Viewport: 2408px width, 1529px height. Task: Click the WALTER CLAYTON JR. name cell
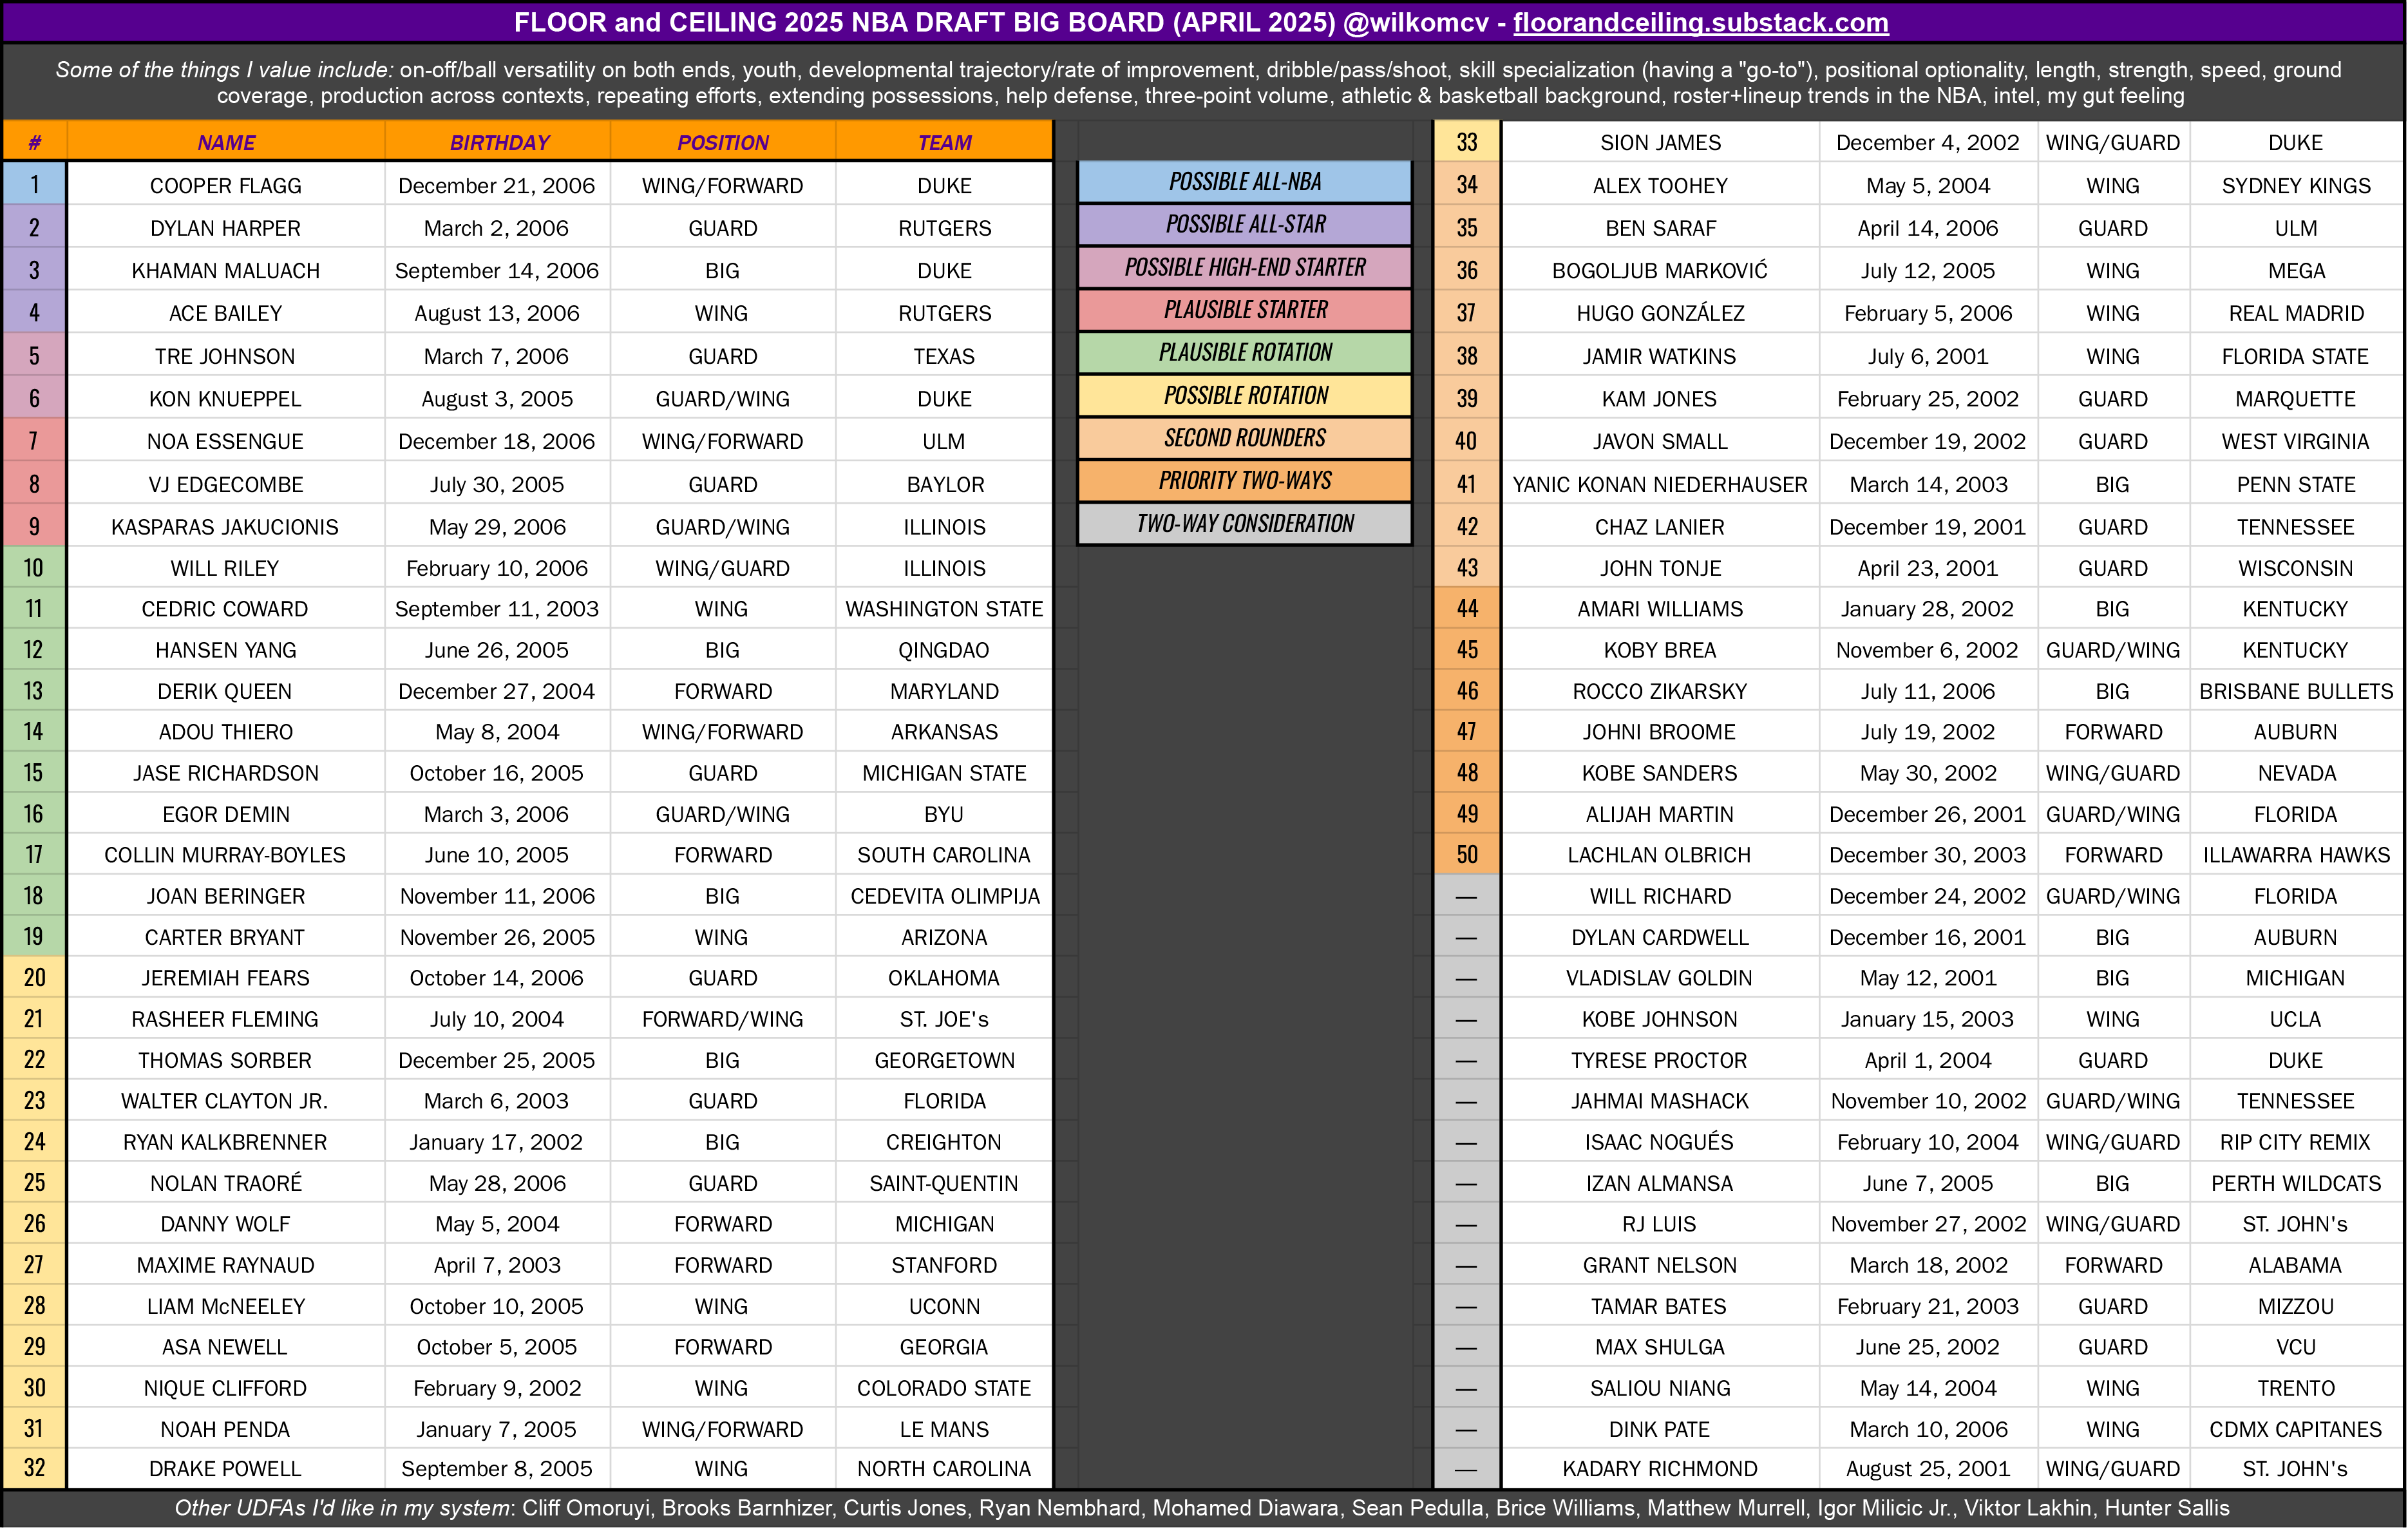point(226,1101)
